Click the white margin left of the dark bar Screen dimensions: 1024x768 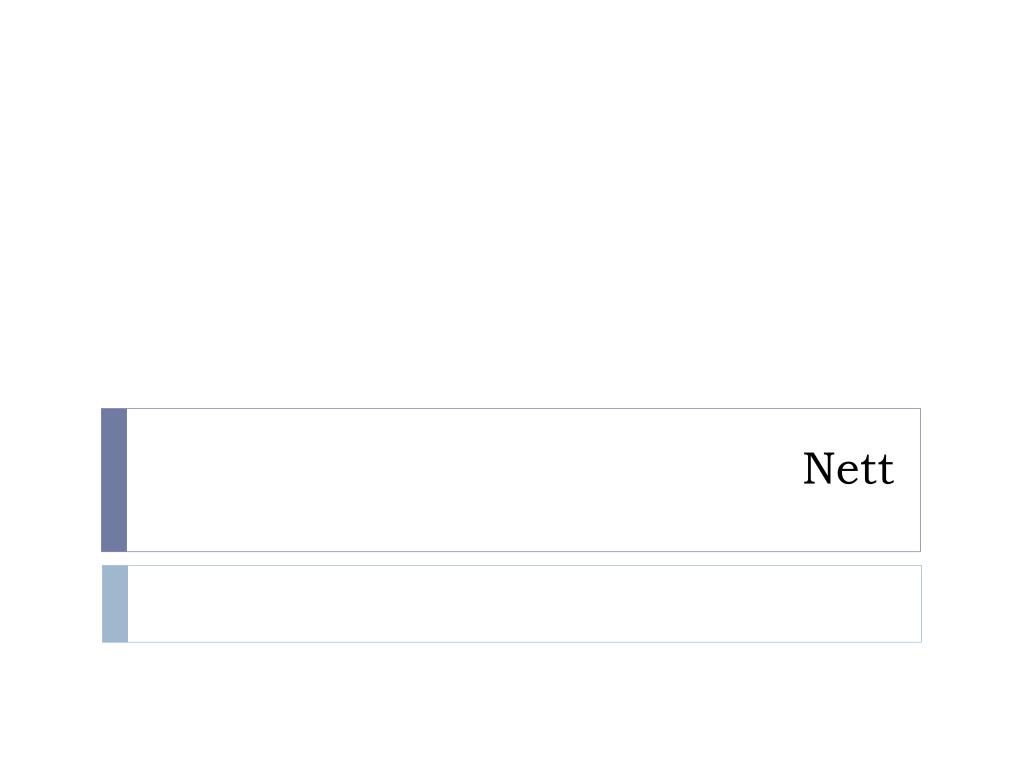click(x=50, y=480)
